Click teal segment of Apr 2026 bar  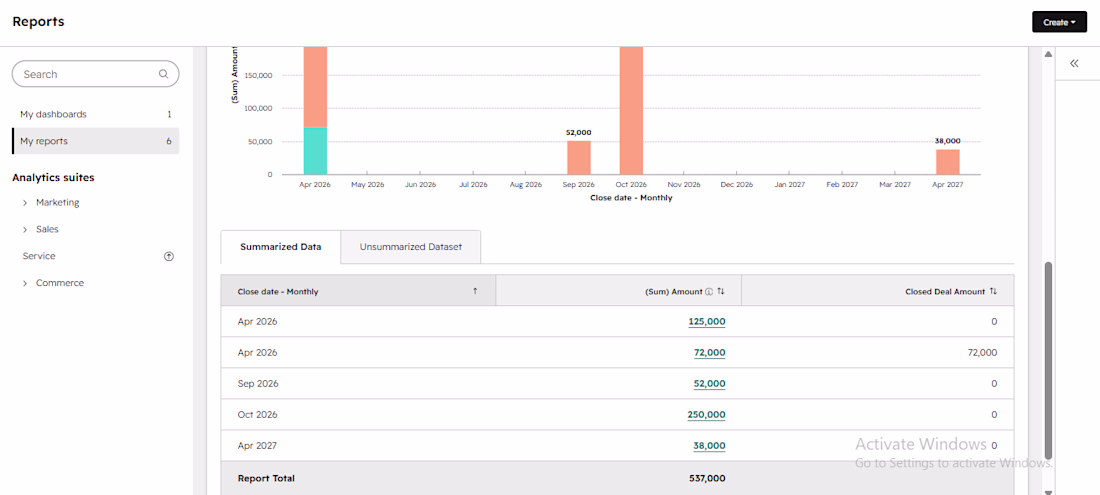(x=315, y=151)
